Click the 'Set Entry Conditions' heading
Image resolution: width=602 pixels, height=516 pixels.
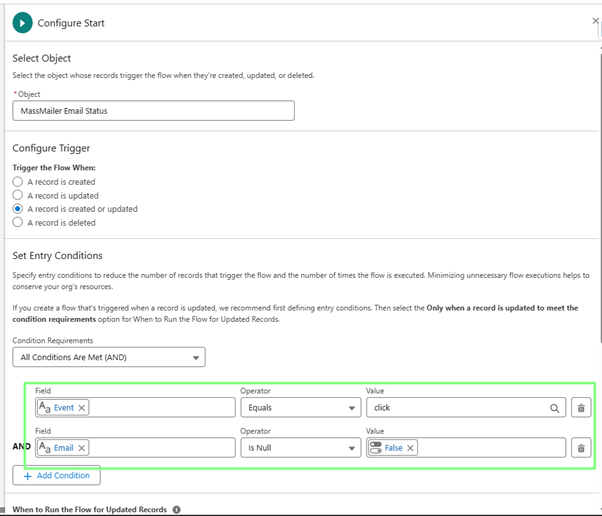click(57, 256)
